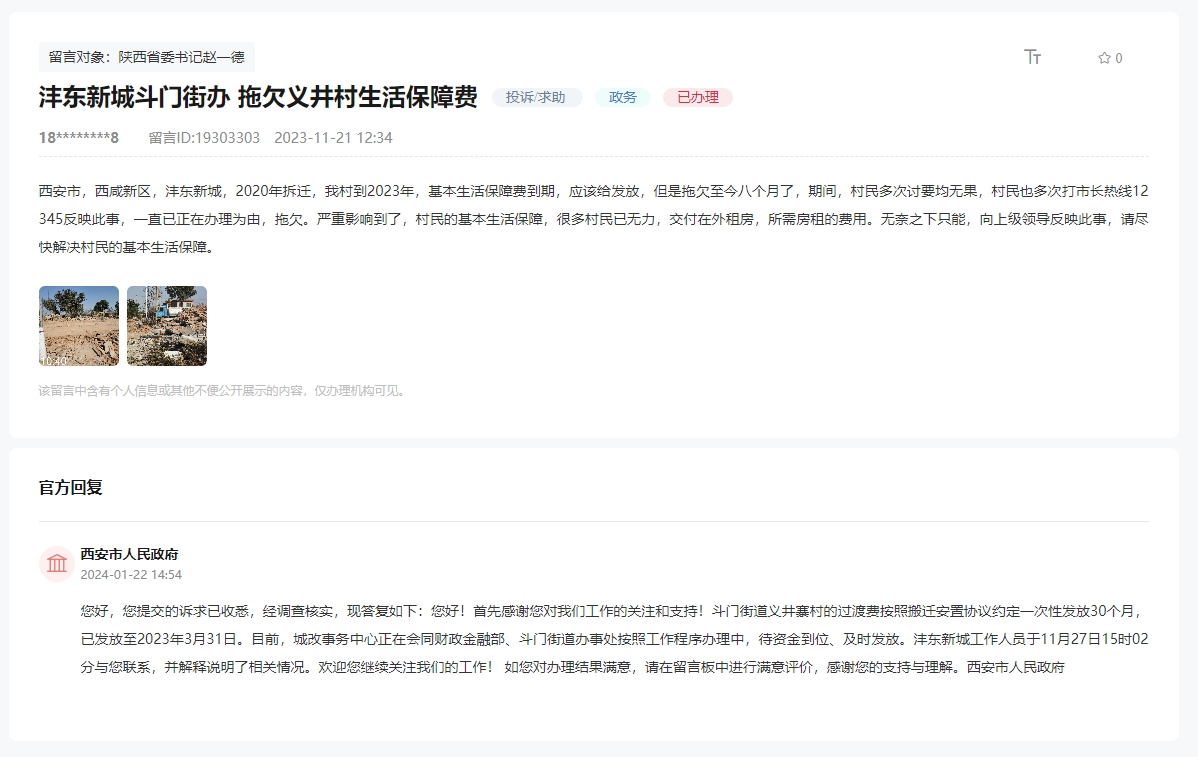Viewport: 1198px width, 757px height.
Task: Click the favorite count number 0
Action: click(x=1118, y=58)
